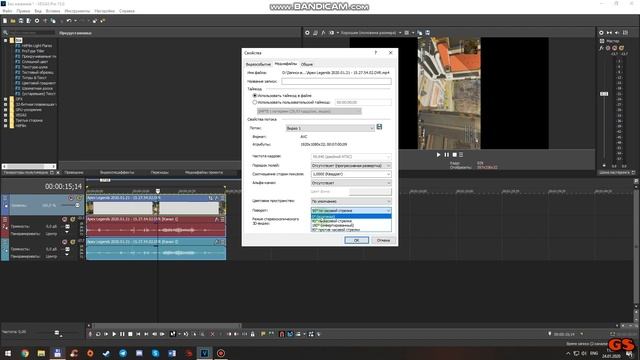Open the color space (Цветовое пространство) dropdown
640x360 pixels.
[x=351, y=201]
